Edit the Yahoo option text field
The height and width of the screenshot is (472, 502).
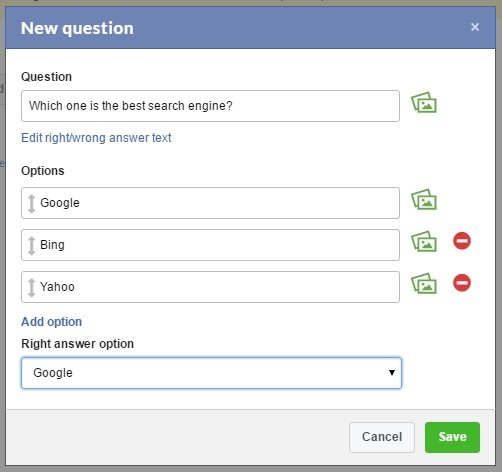tap(210, 287)
